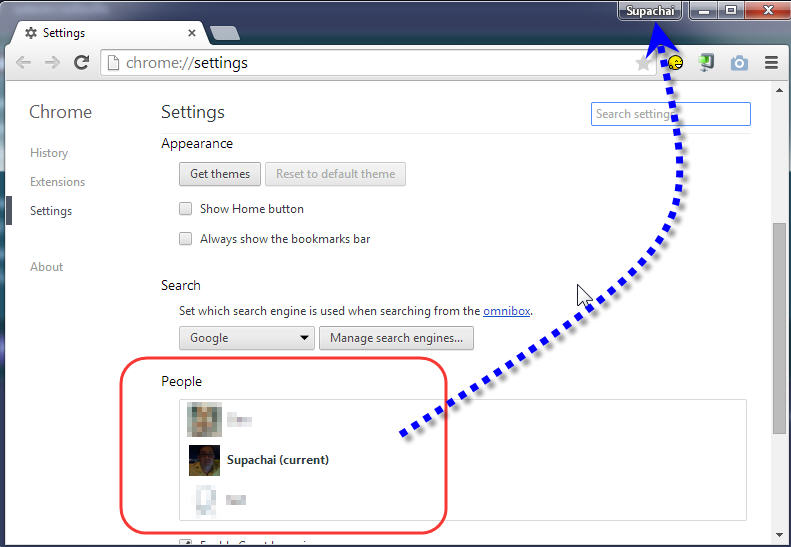
Task: Expand the Google search engine dropdown
Action: (247, 338)
